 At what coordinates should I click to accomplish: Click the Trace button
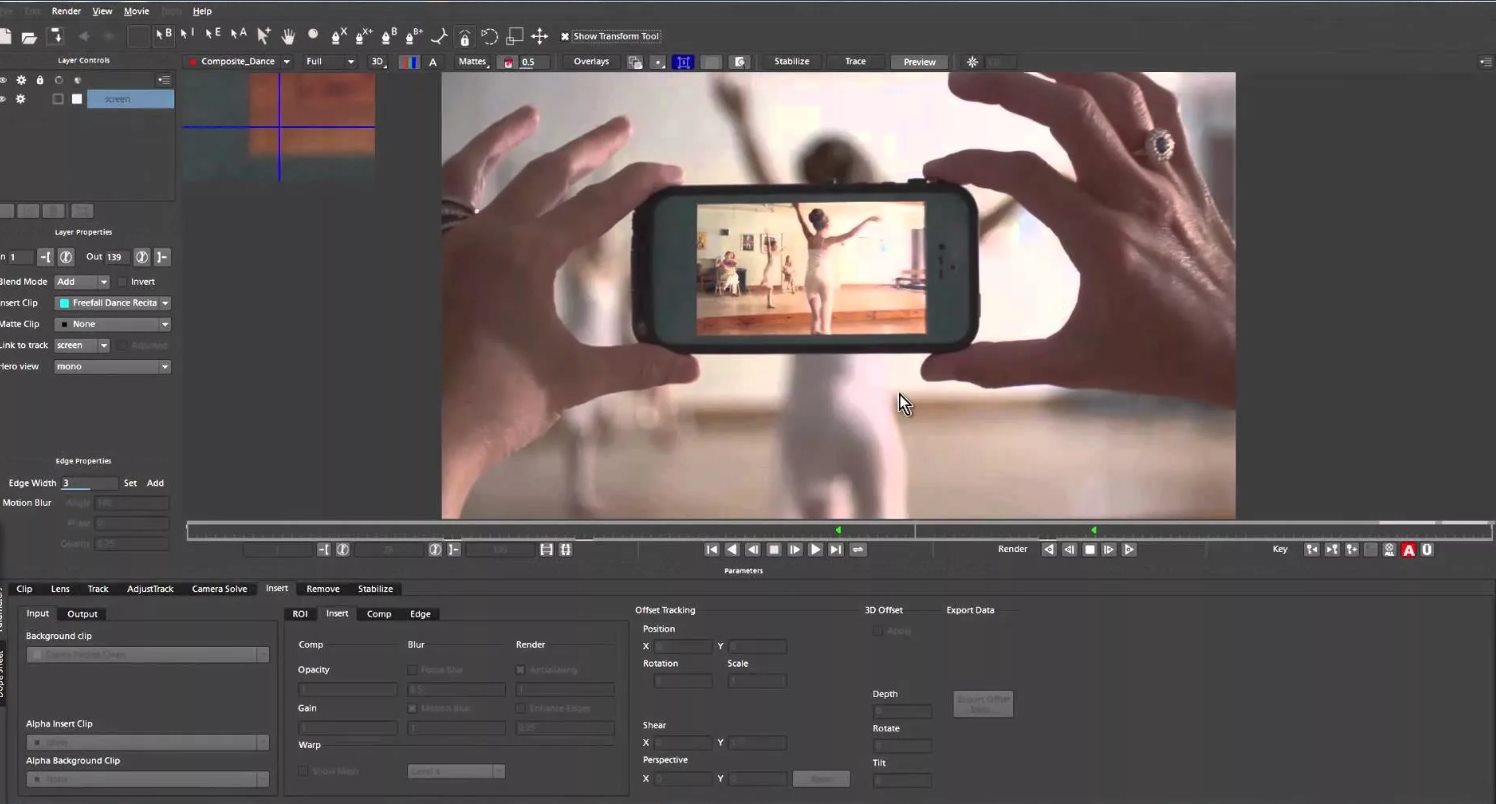point(855,62)
